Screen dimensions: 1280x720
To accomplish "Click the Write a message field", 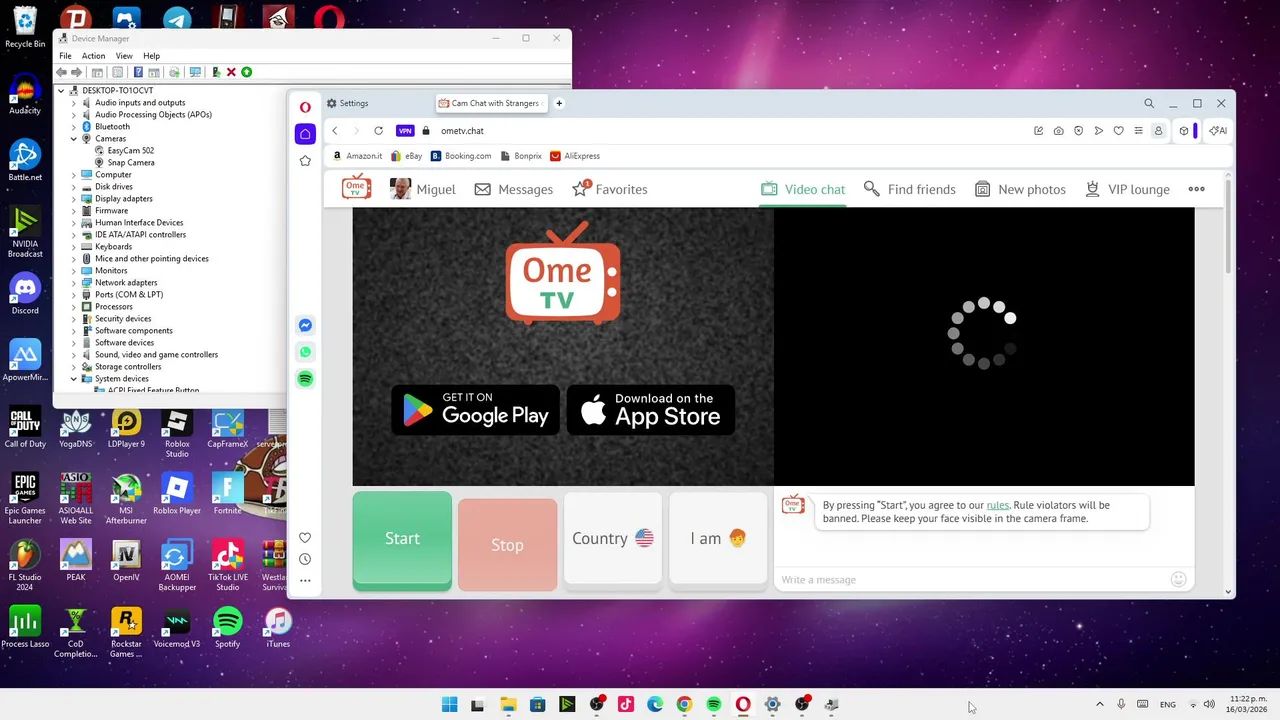I will [970, 579].
